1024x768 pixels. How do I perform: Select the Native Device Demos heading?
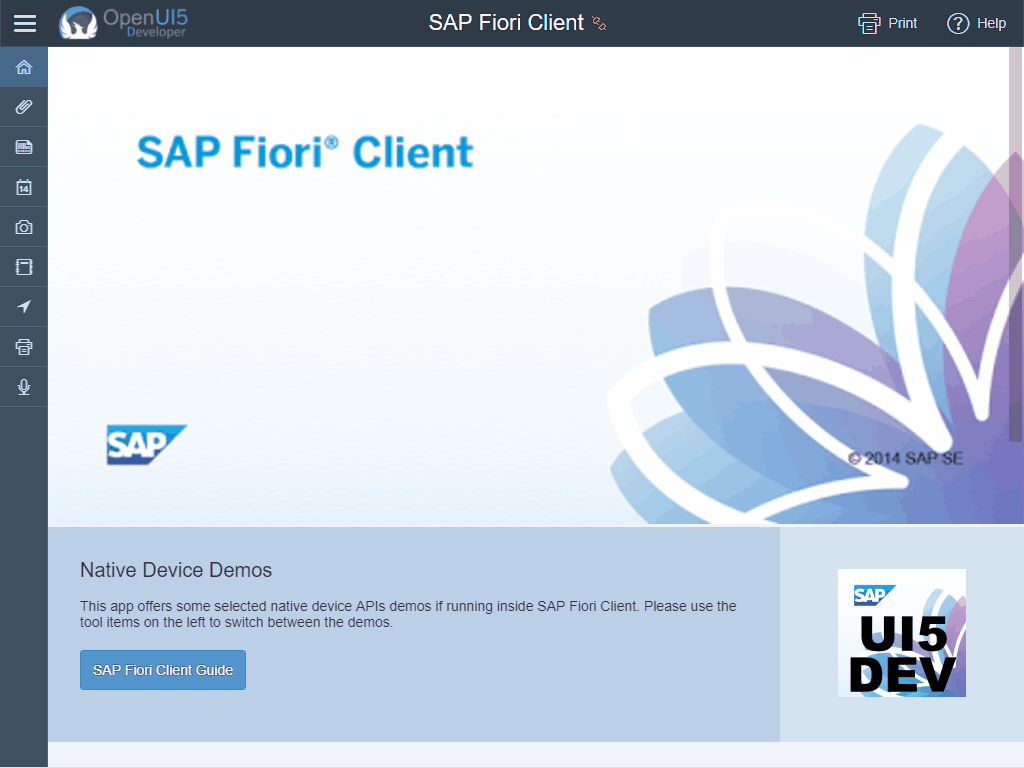(x=176, y=570)
